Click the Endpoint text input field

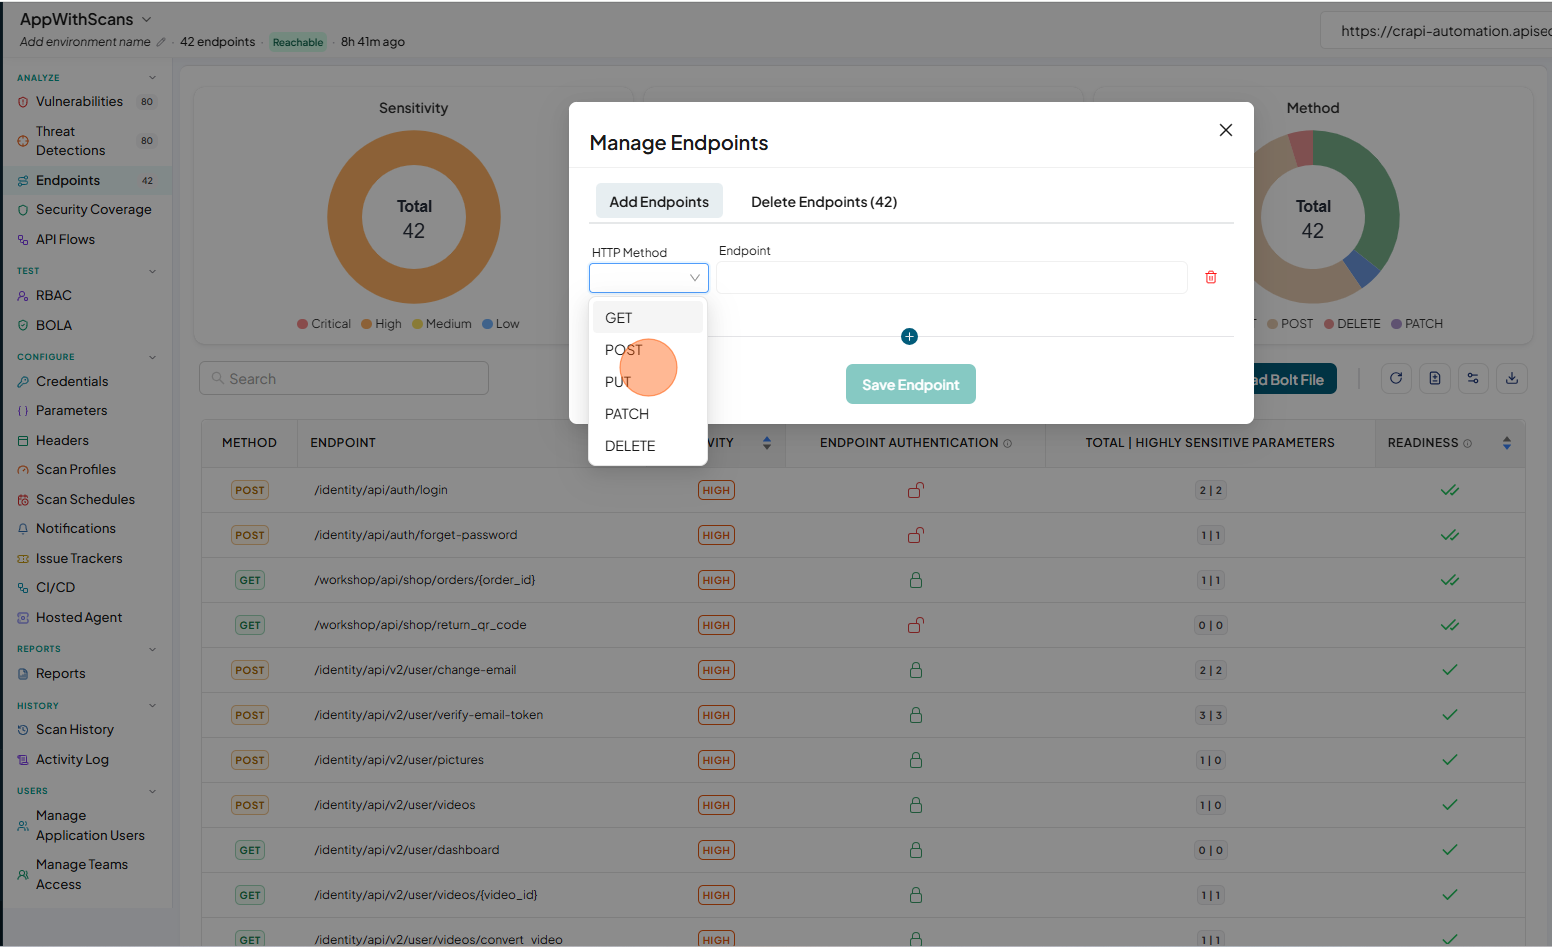point(952,277)
